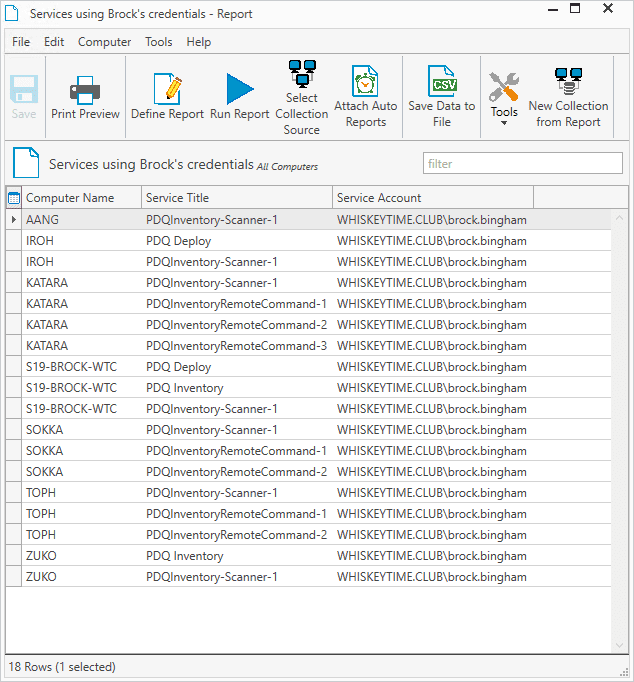Click the report document icon beside title
This screenshot has width=634, height=682.
(x=26, y=163)
